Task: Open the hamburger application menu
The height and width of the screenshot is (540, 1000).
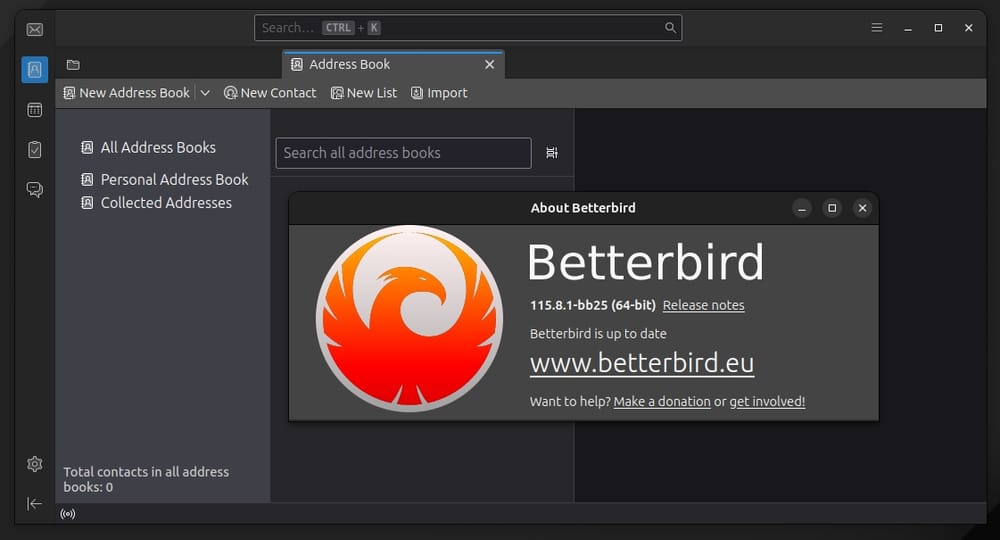Action: 877,27
